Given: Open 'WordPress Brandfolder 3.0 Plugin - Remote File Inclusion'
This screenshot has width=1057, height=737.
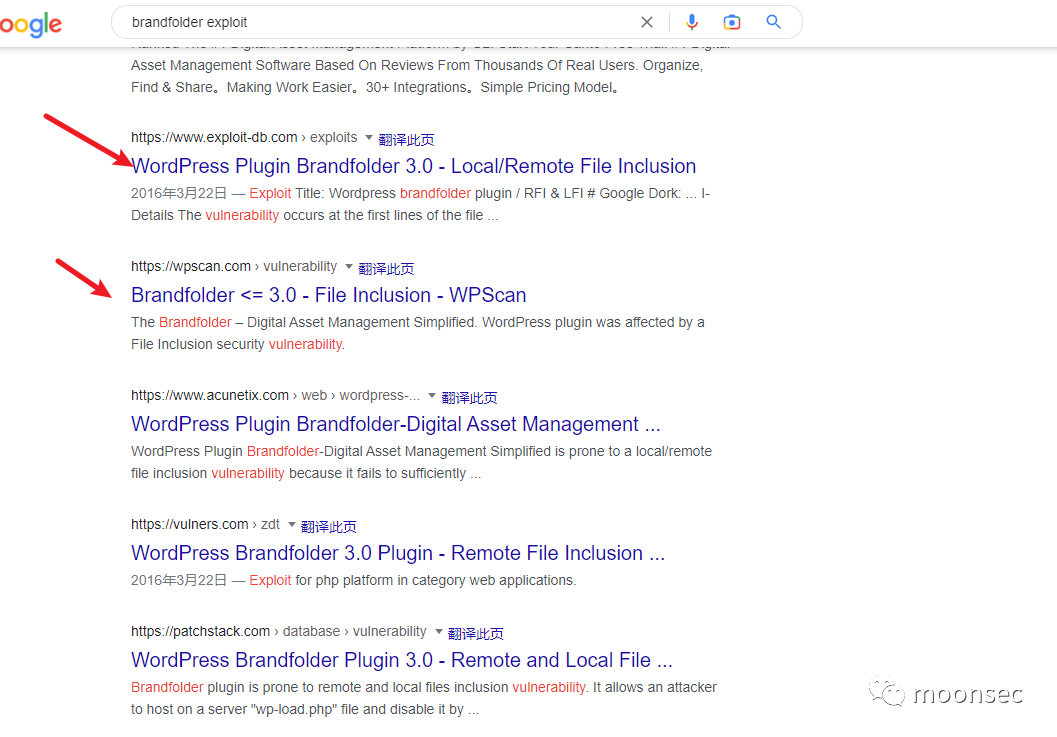Looking at the screenshot, I should click(x=398, y=552).
